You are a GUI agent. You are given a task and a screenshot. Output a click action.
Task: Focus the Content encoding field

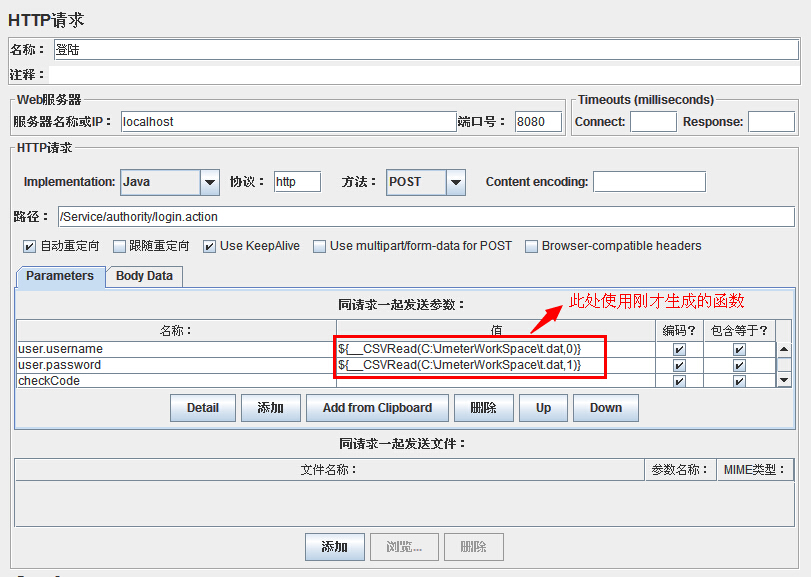tap(650, 182)
